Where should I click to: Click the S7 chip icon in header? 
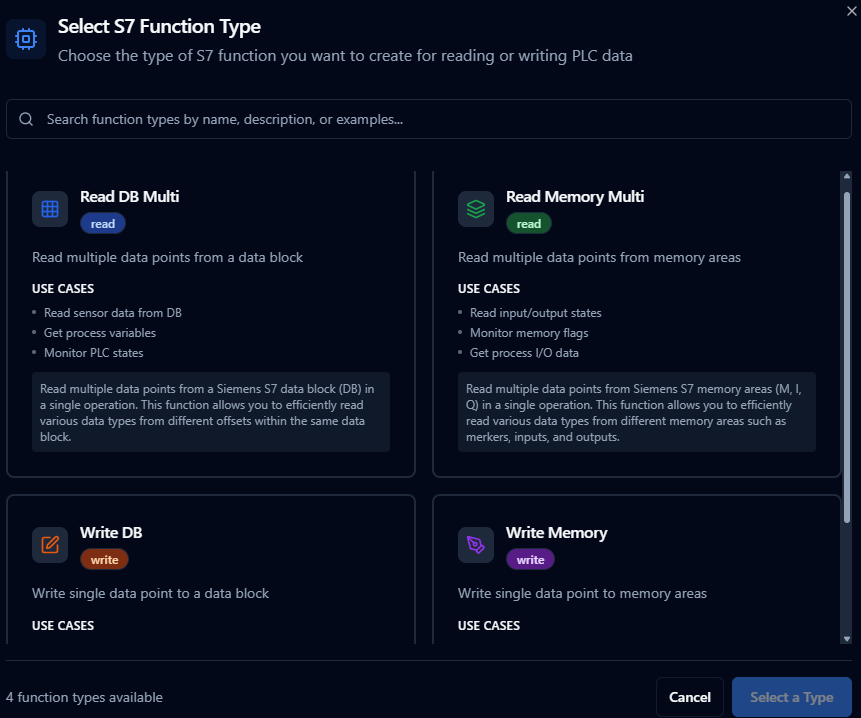click(x=26, y=39)
